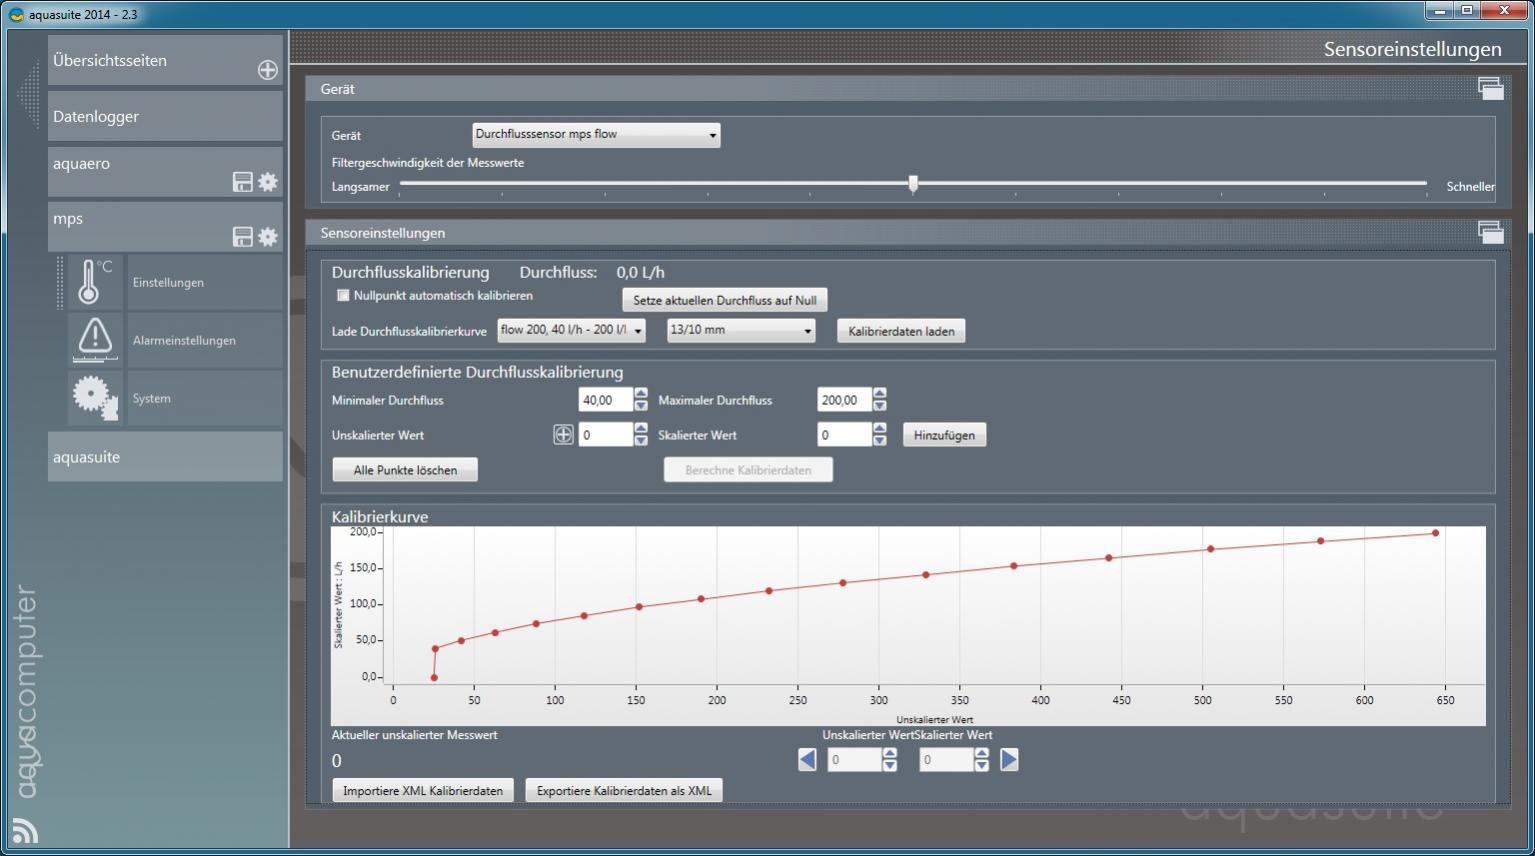This screenshot has width=1535, height=856.
Task: Click the Sensoreinstellungen panel header
Action: [x=908, y=233]
